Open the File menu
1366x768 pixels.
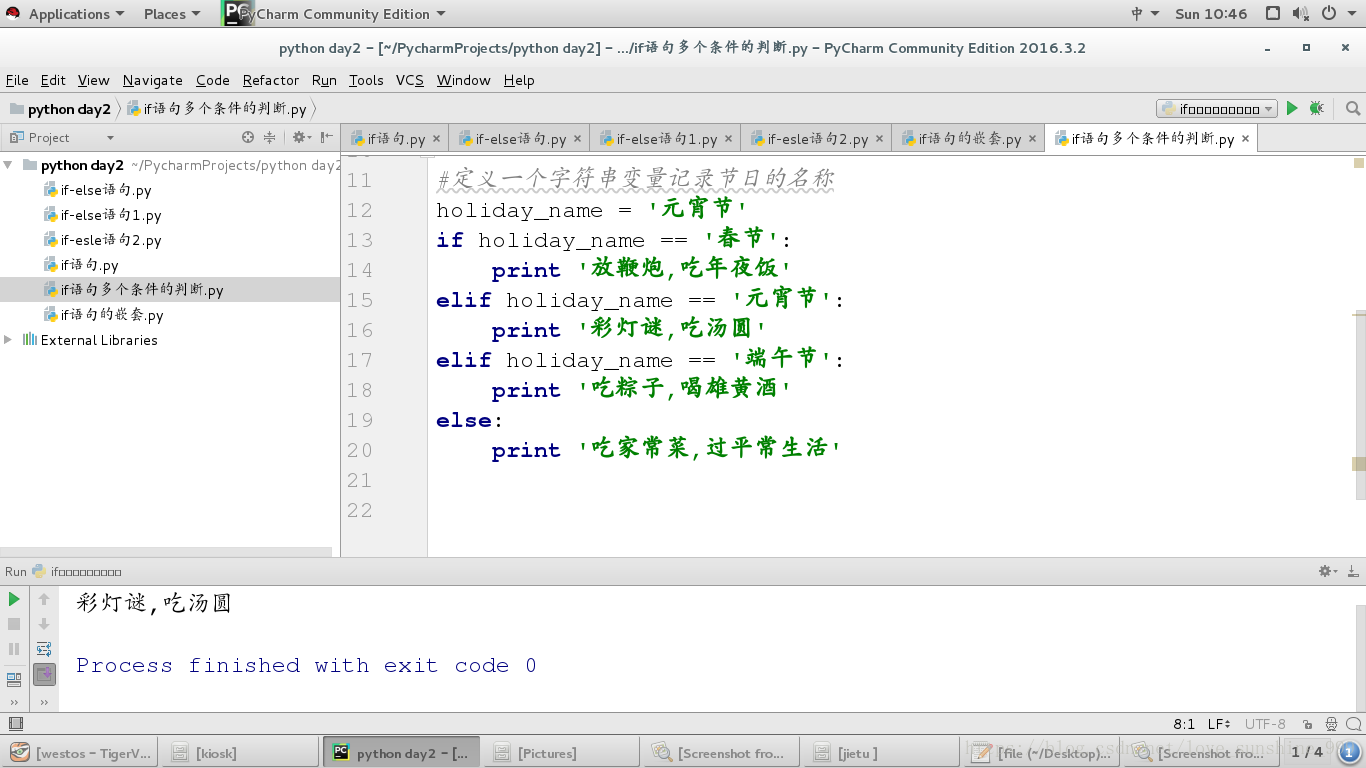coord(17,80)
